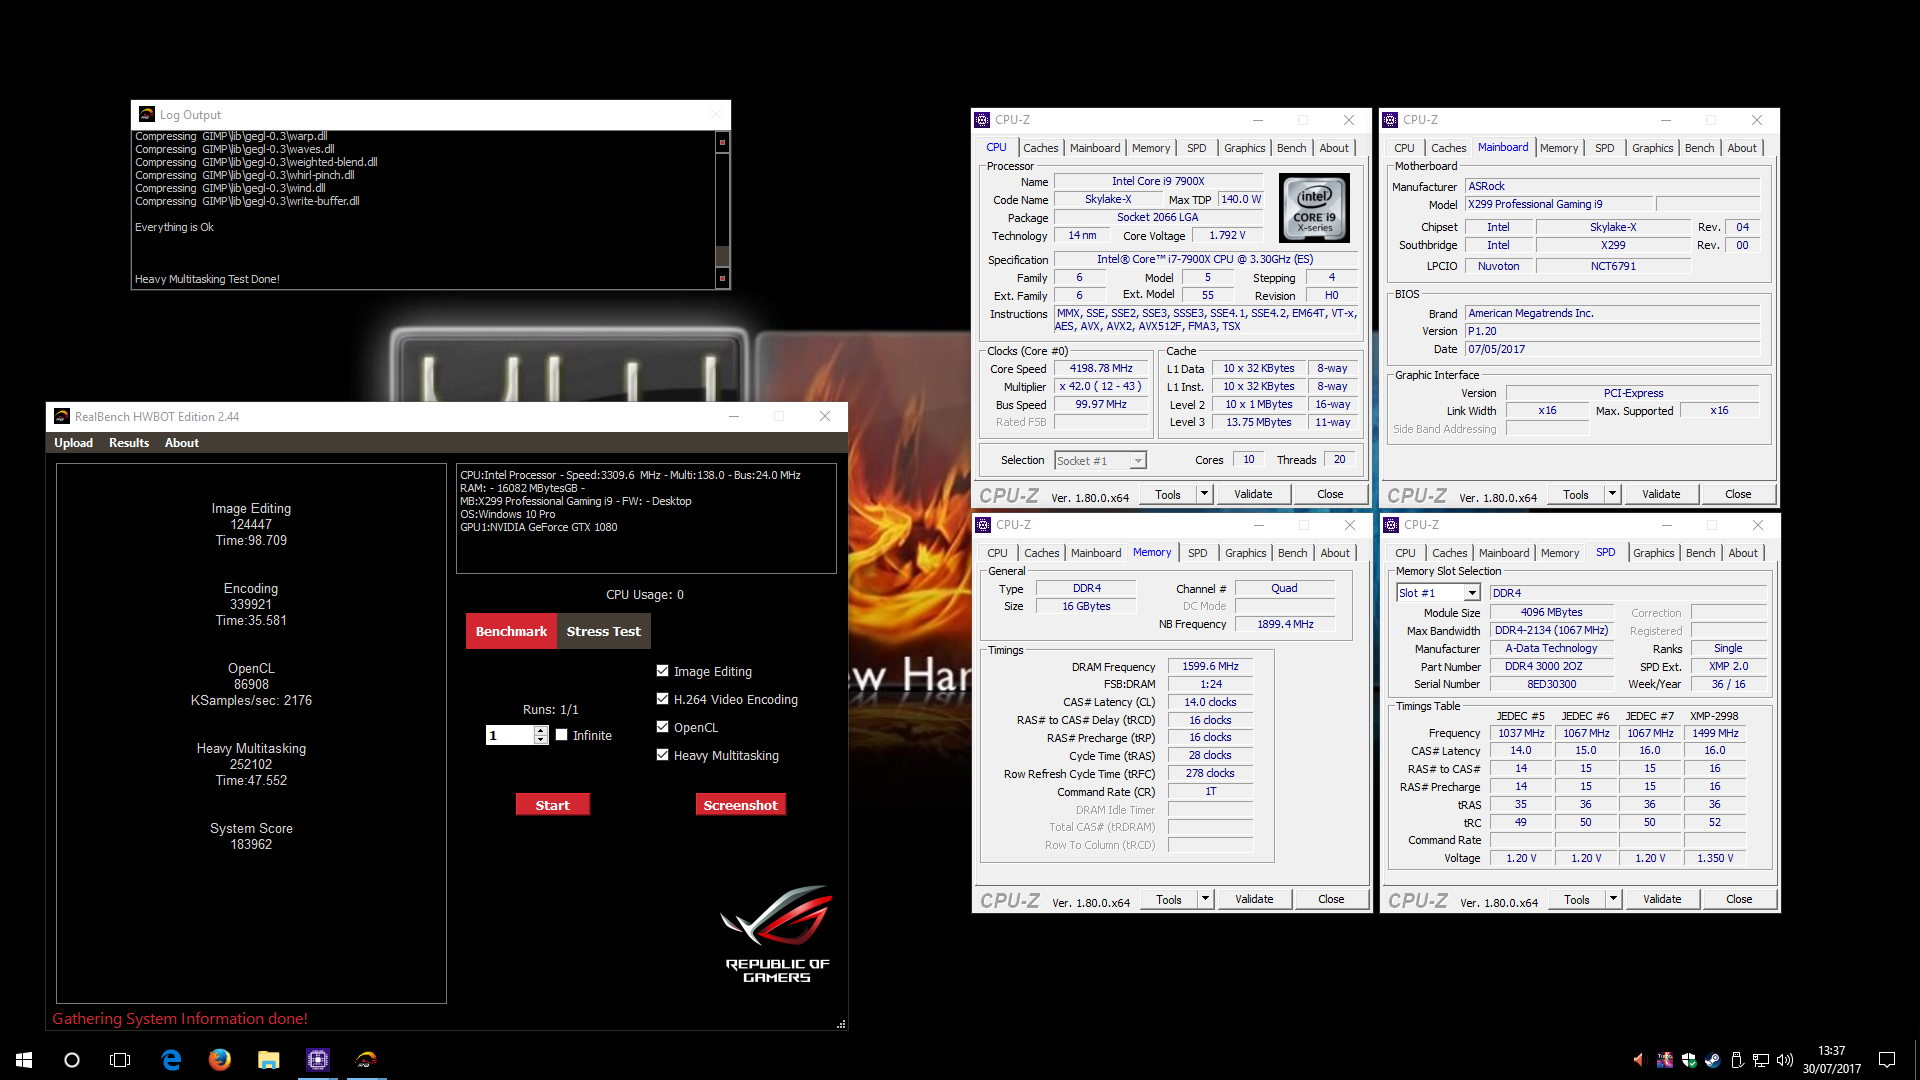Launch Microsoft Edge from the taskbar
This screenshot has width=1920, height=1080.
[171, 1060]
